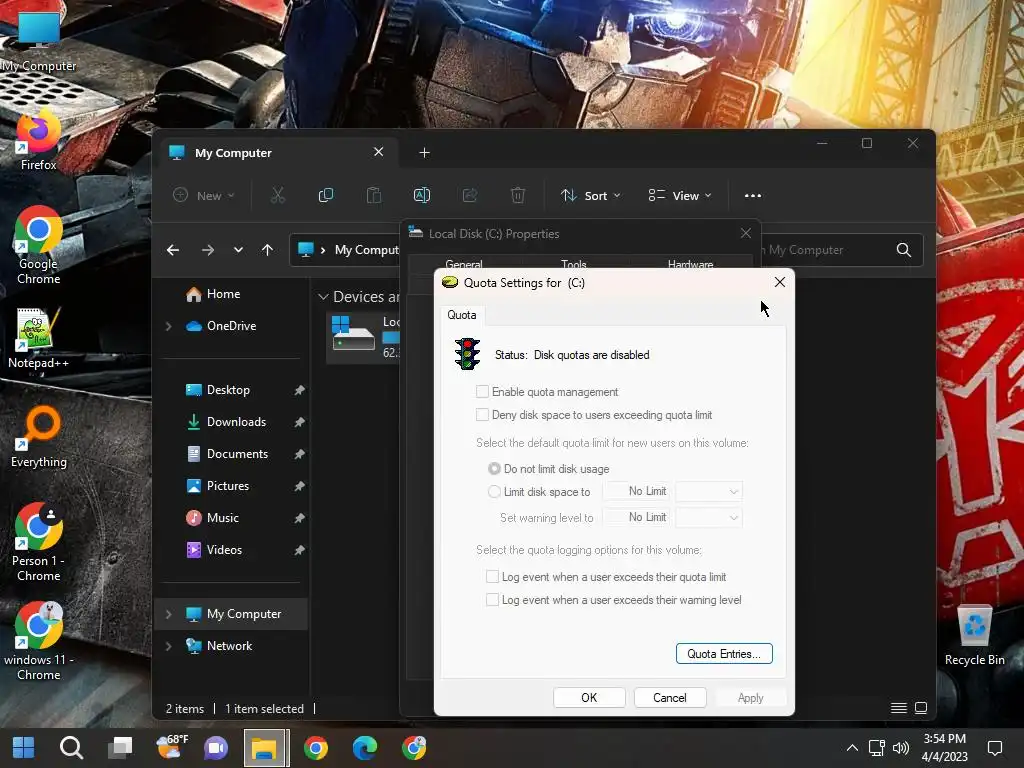Open Person 1 - Chrome shortcut
This screenshot has width=1024, height=768.
(39, 542)
